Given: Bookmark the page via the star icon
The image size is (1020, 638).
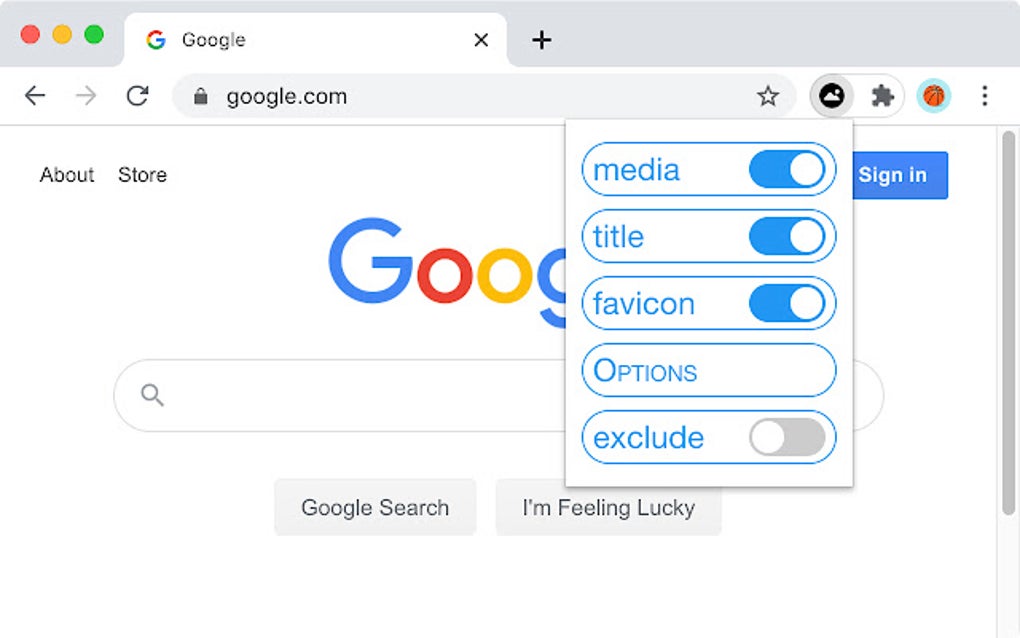Looking at the screenshot, I should 768,96.
